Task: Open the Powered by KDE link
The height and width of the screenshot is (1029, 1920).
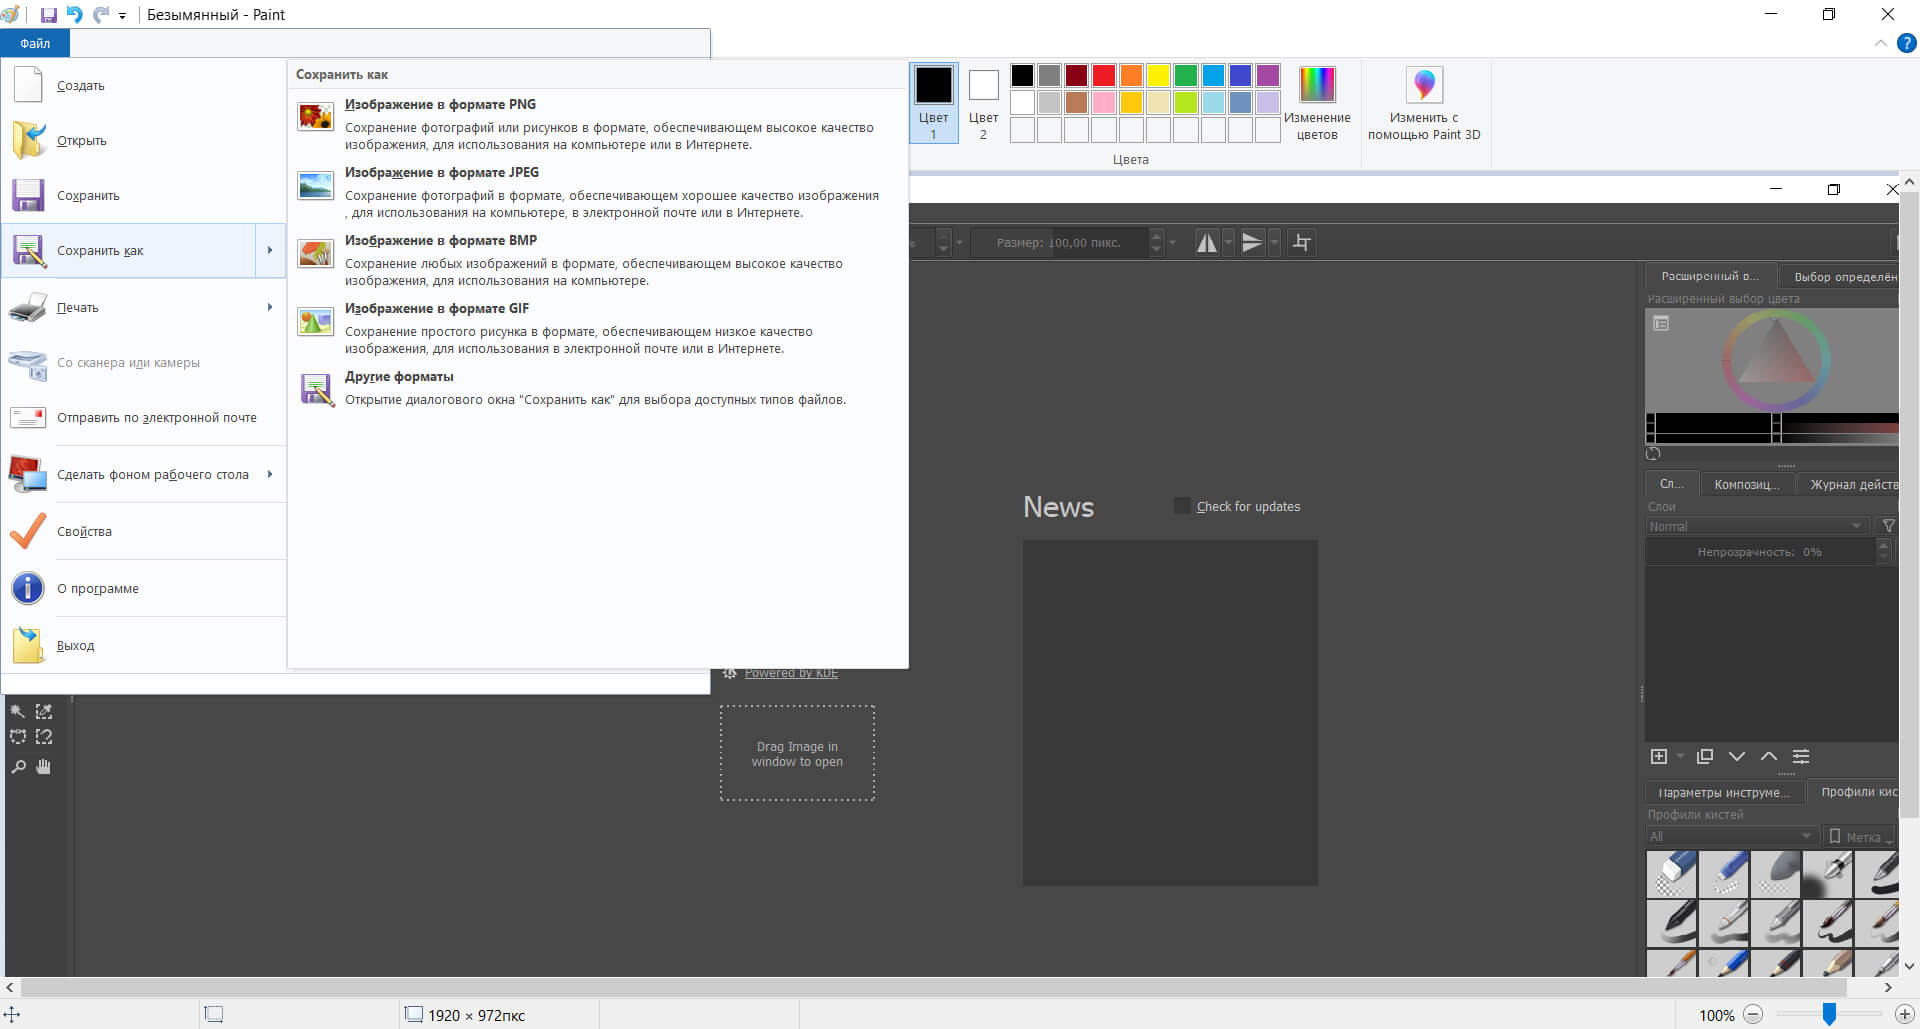Action: [x=791, y=673]
